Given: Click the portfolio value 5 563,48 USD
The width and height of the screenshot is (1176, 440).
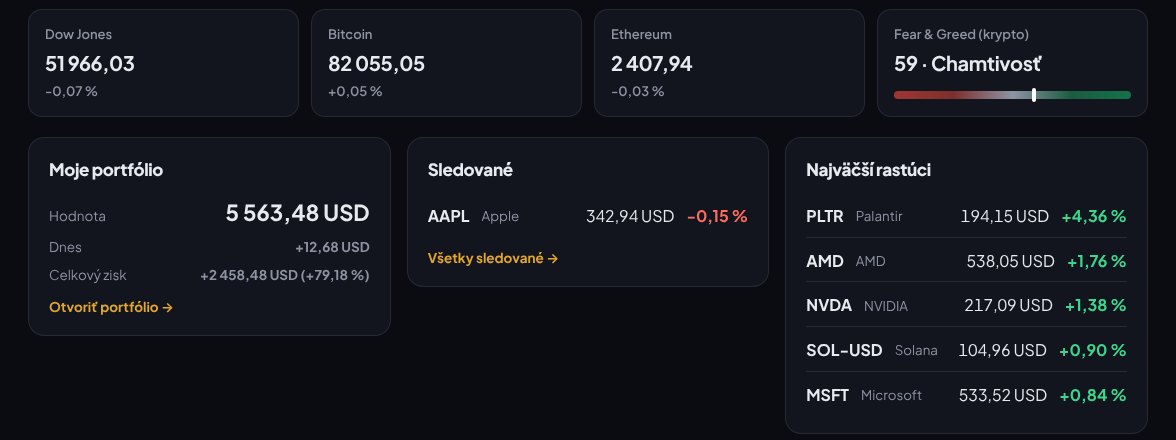Looking at the screenshot, I should coord(298,213).
